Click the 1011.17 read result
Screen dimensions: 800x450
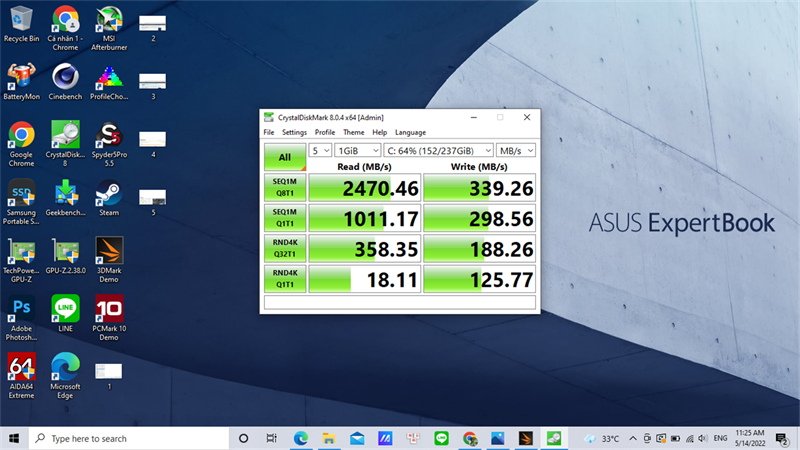pyautogui.click(x=365, y=218)
